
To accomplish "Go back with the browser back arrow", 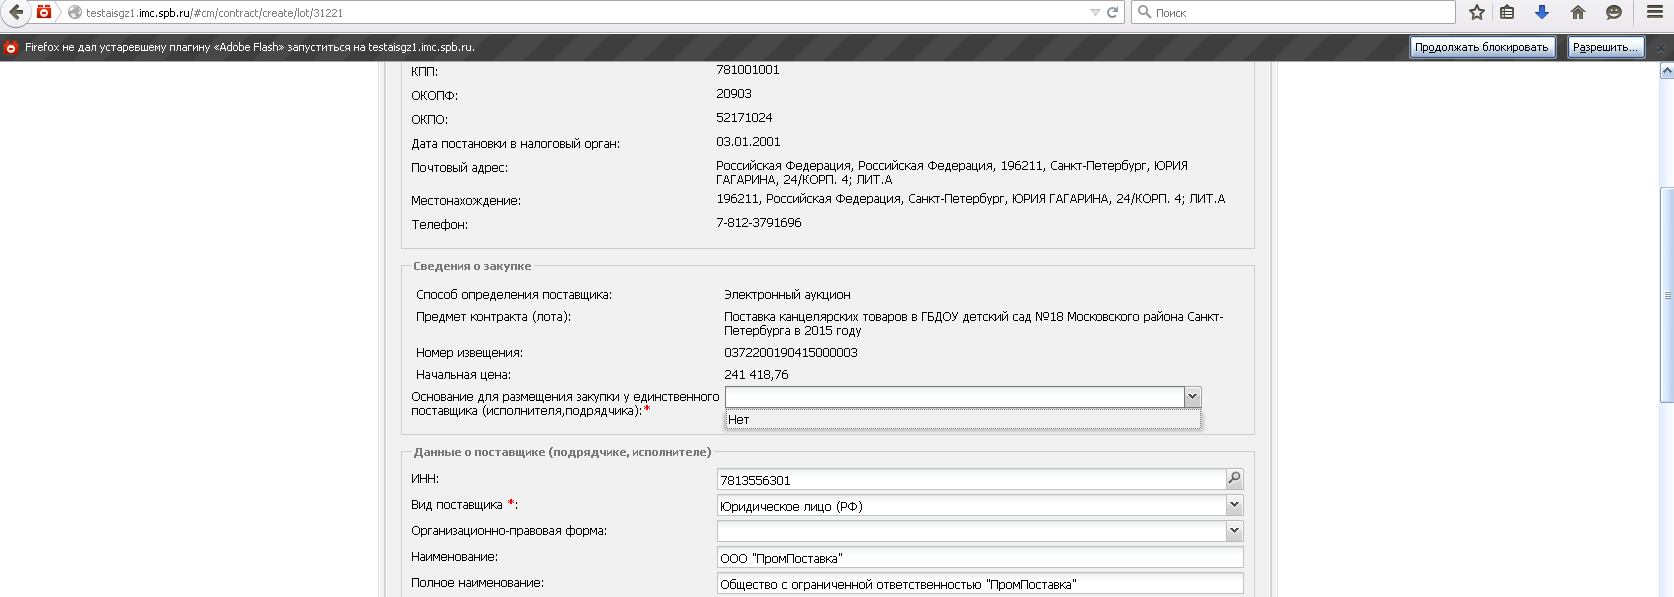I will point(15,12).
